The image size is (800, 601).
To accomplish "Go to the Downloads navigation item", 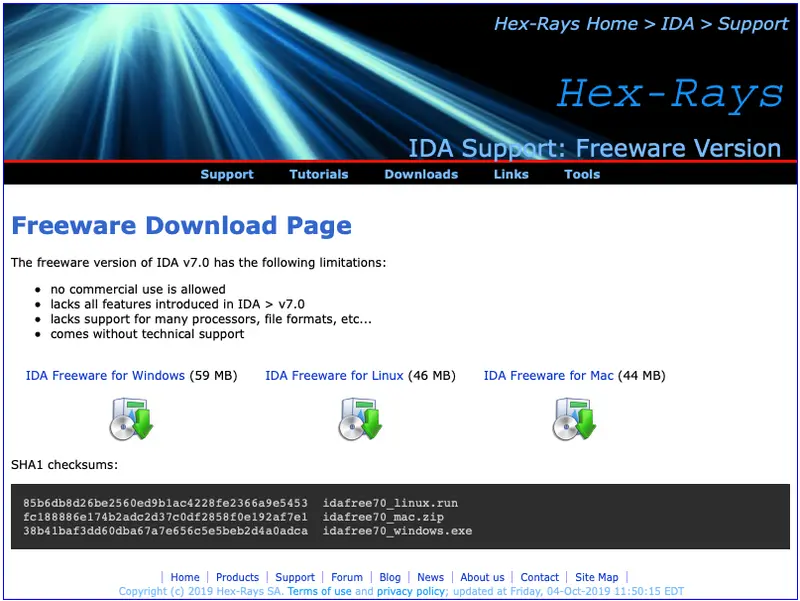I will [x=421, y=174].
